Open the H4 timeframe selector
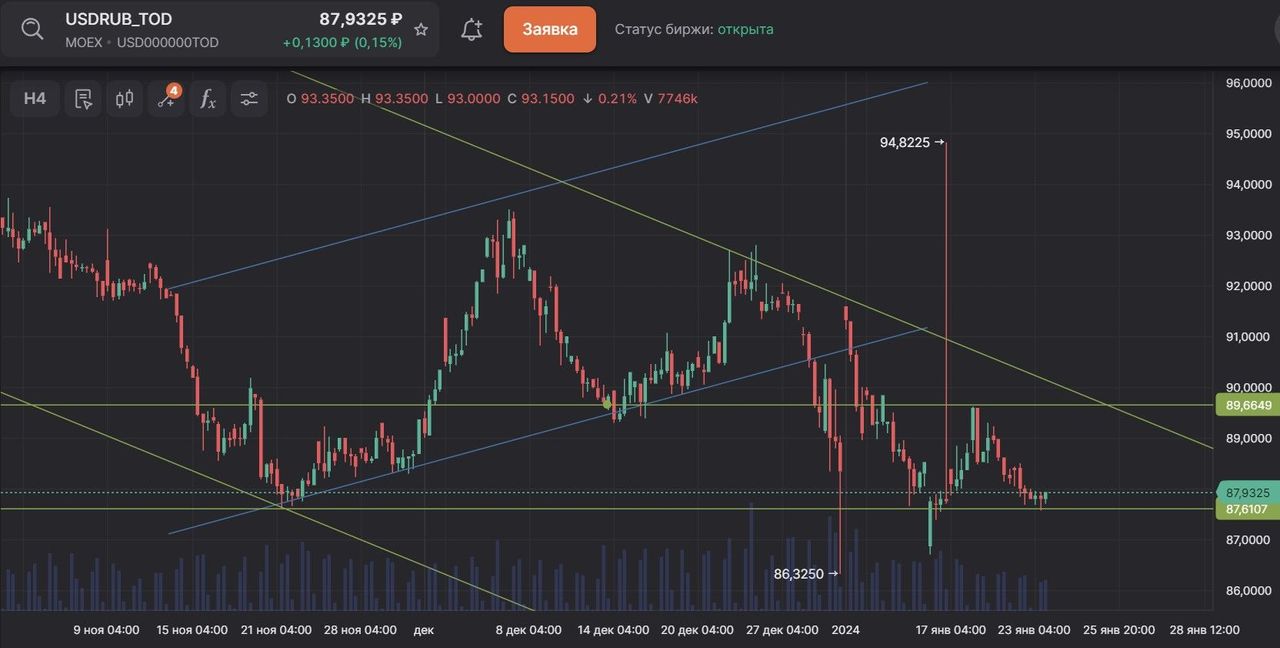This screenshot has height=648, width=1280. click(x=35, y=99)
